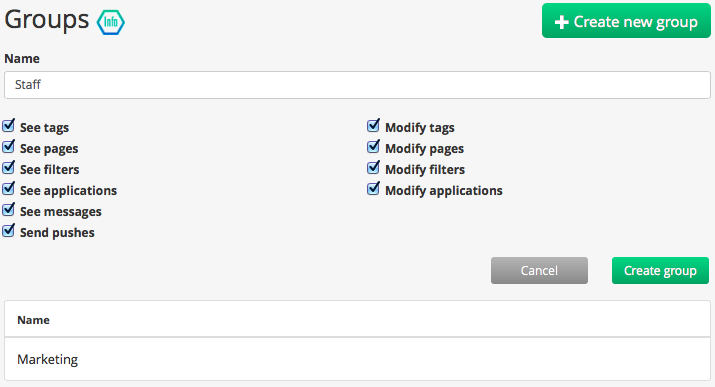Submit with the Create group button

point(660,270)
